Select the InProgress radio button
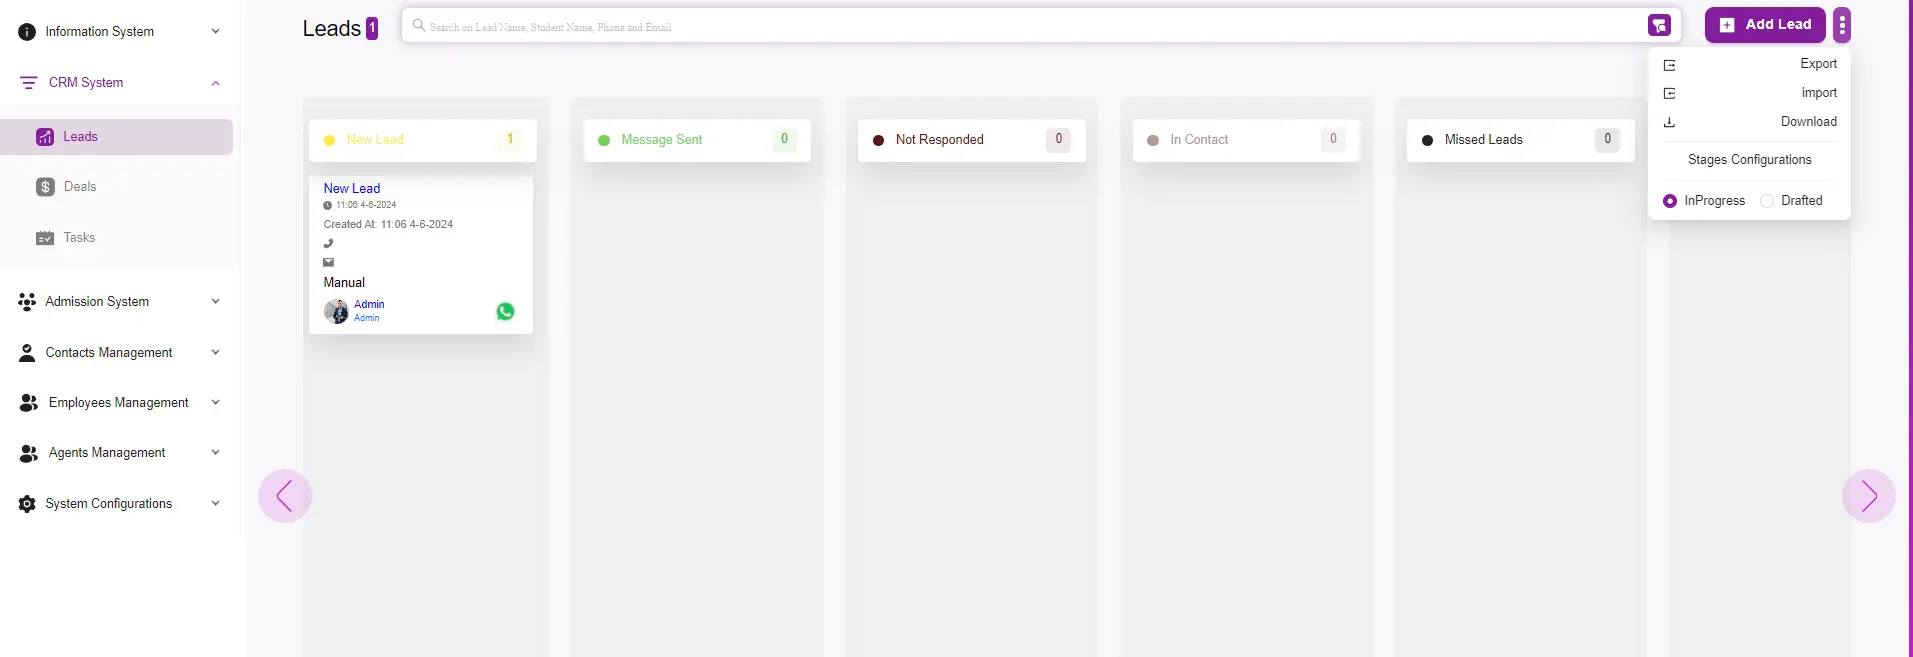This screenshot has width=1913, height=657. [x=1670, y=201]
